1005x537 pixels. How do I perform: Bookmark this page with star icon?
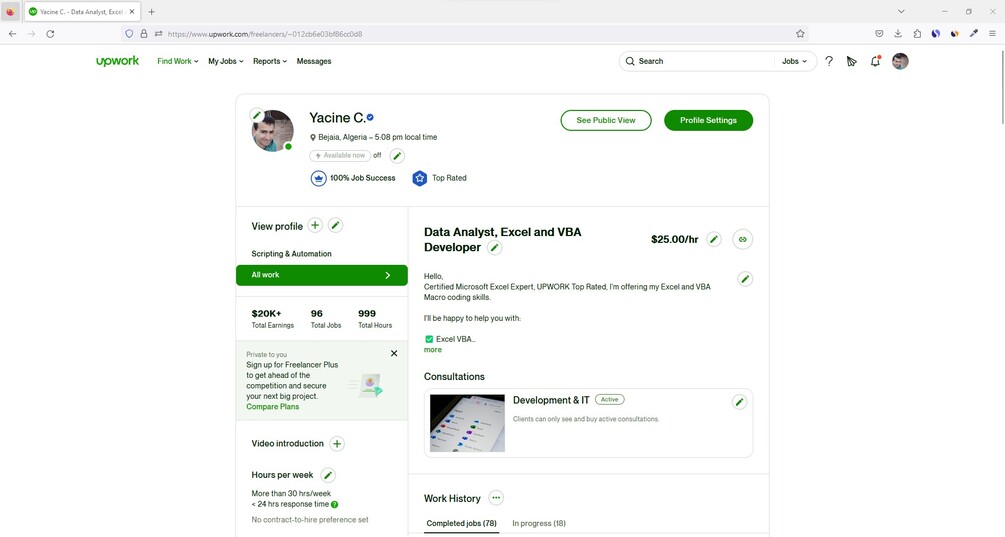(x=800, y=34)
